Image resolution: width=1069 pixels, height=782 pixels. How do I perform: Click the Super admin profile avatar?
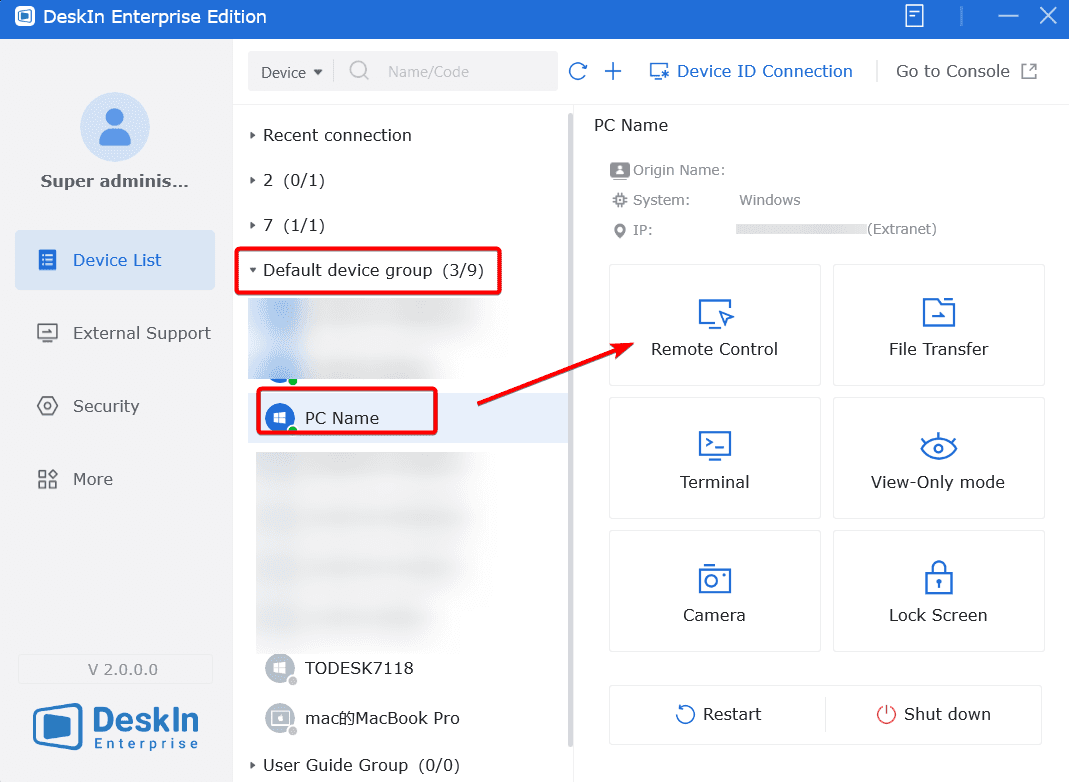(115, 127)
